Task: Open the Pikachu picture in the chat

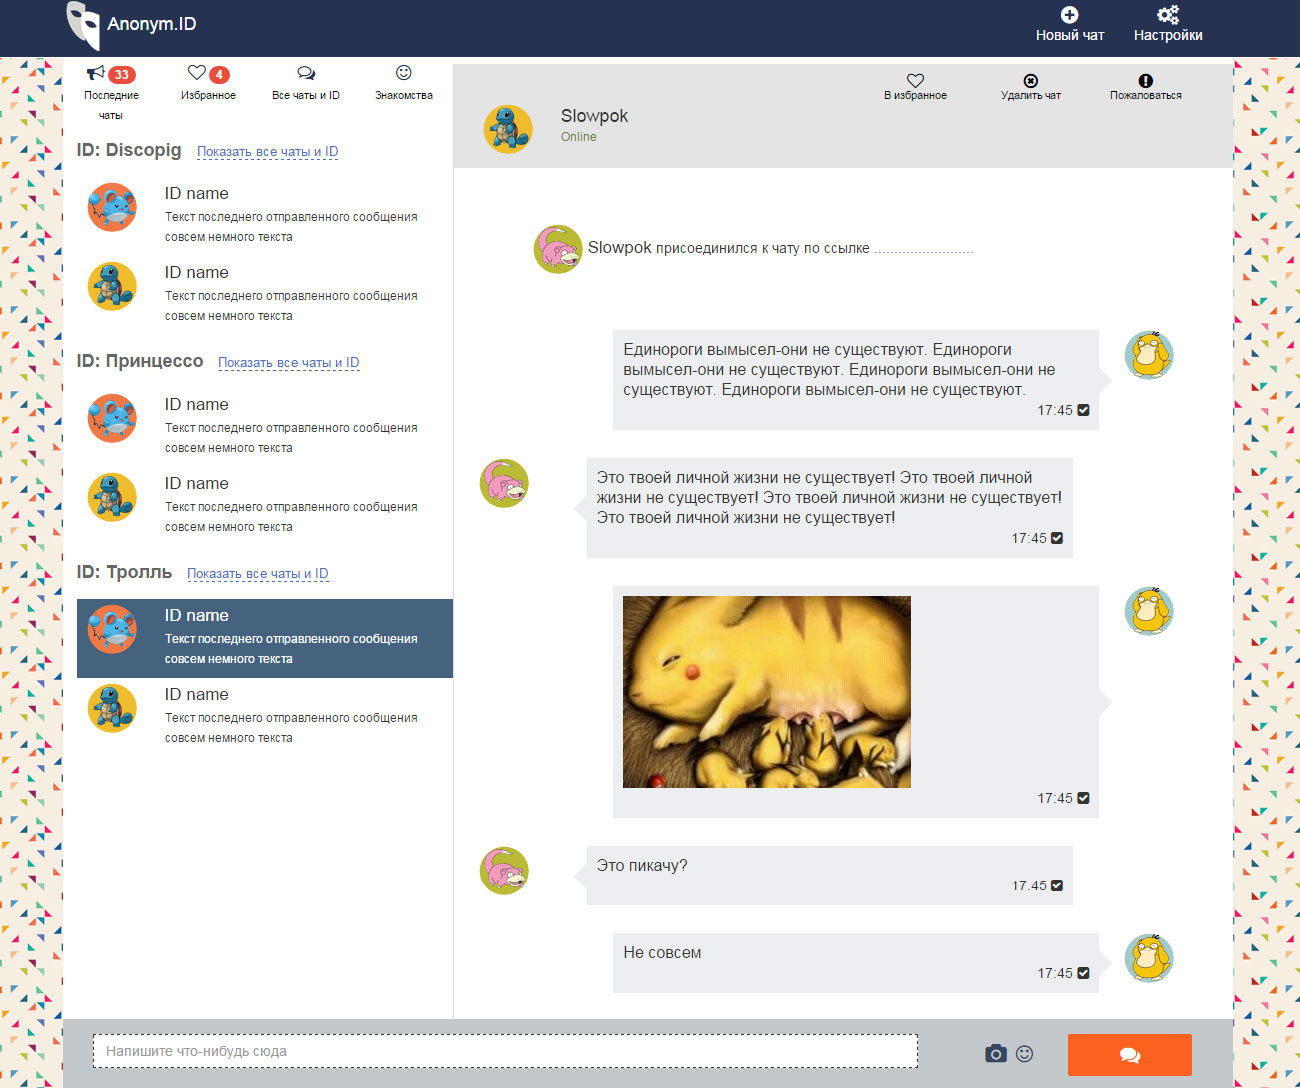Action: 767,692
